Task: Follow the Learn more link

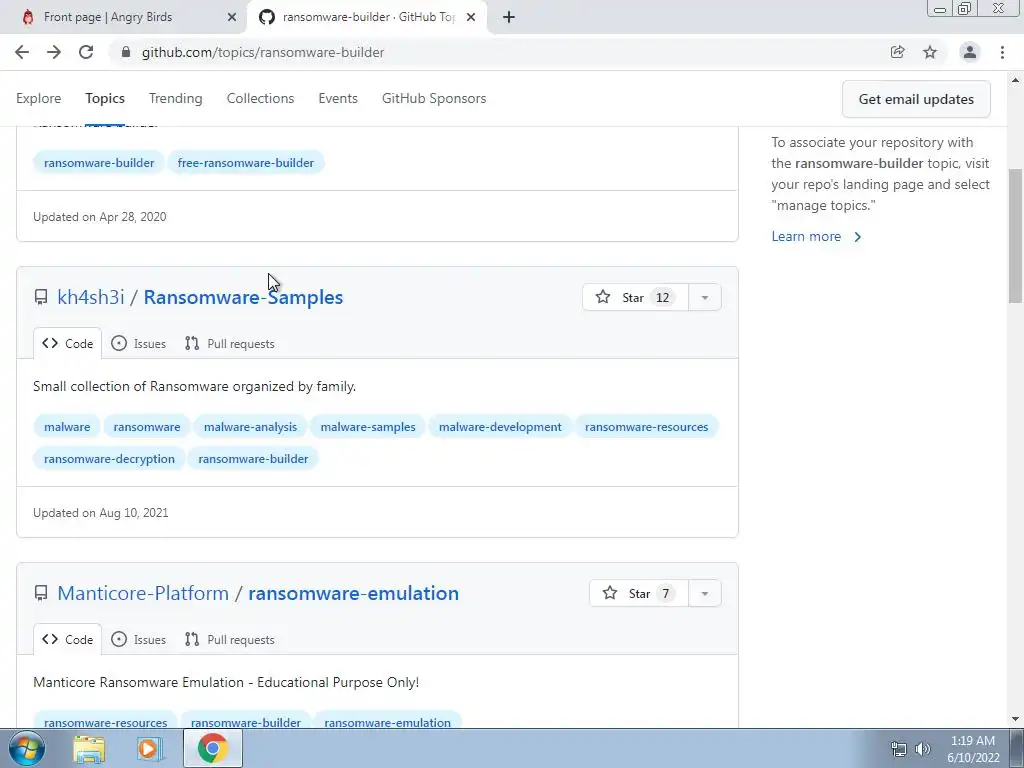Action: (x=816, y=236)
